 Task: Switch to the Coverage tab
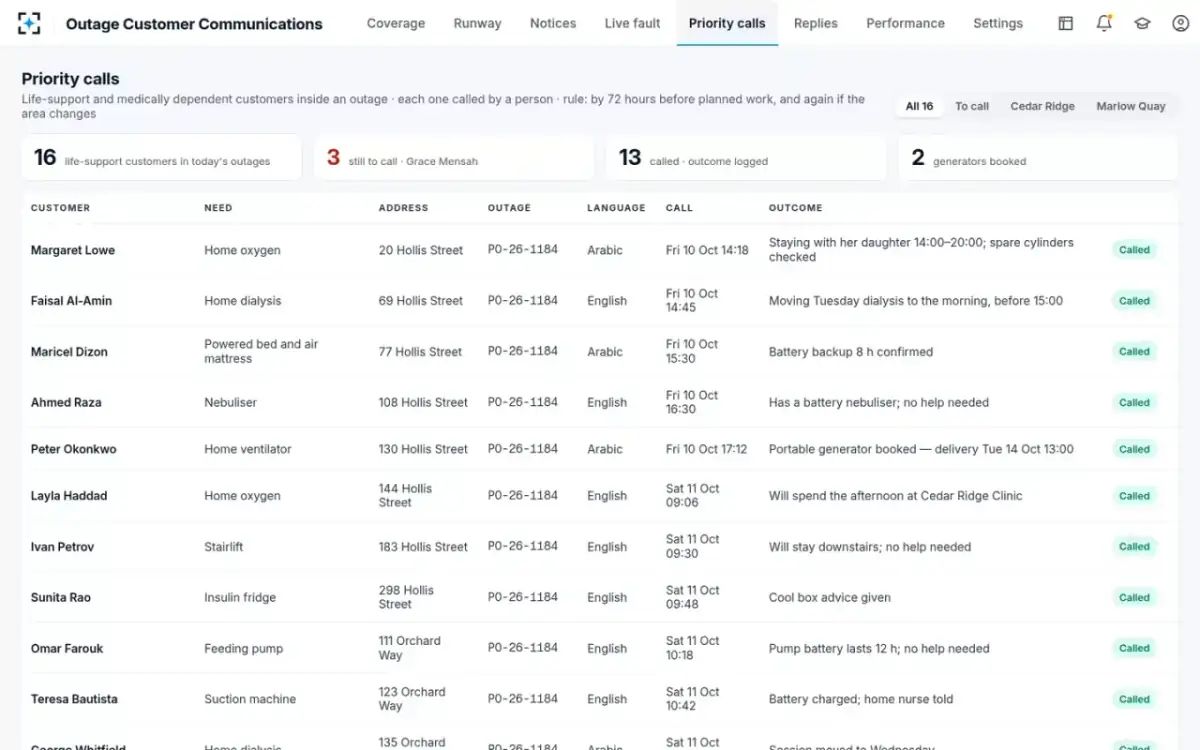click(396, 23)
